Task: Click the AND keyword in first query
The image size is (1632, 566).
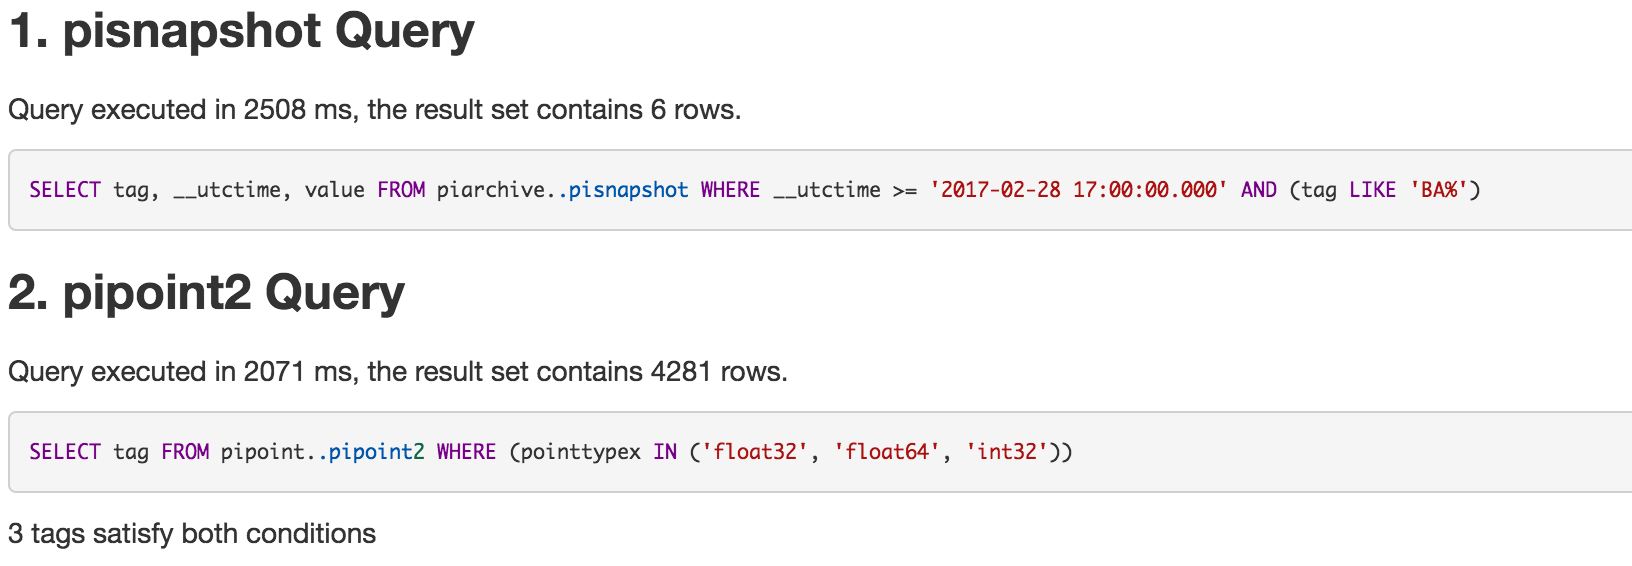Action: (1258, 190)
